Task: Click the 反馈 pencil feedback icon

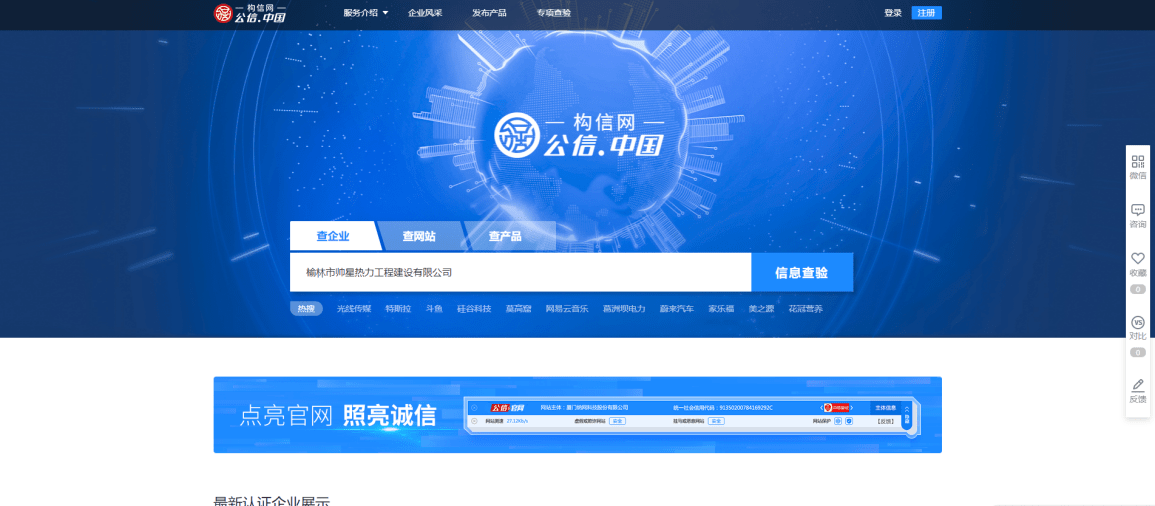Action: coord(1137,386)
